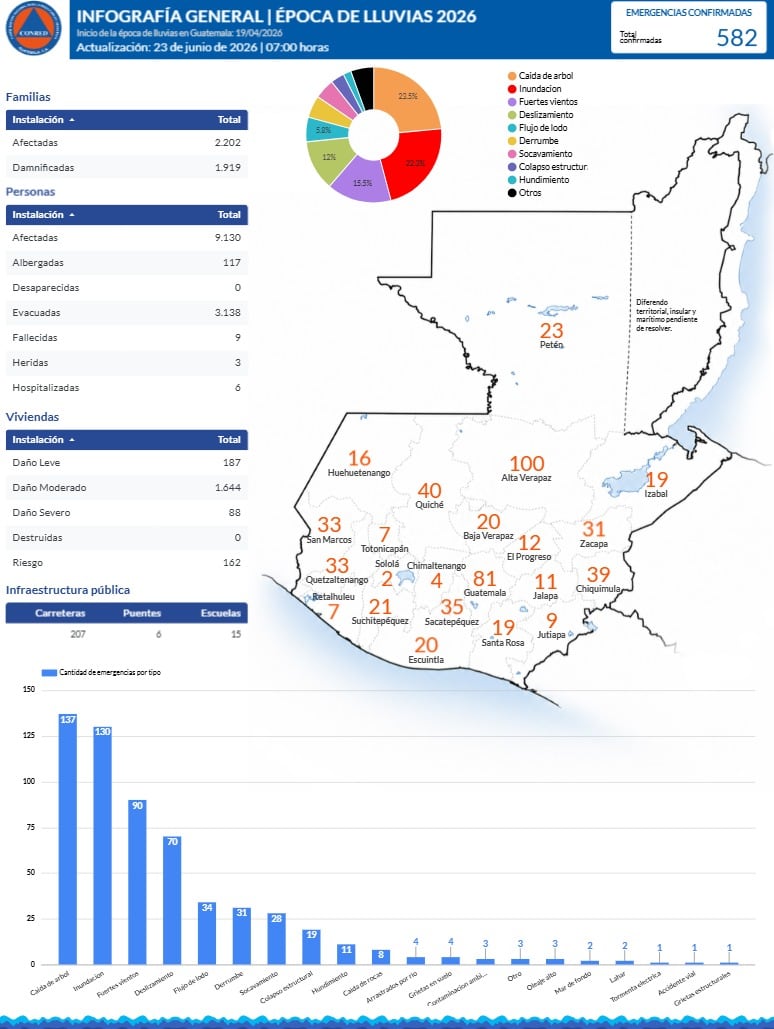Click Petén value 23 on the map

click(551, 330)
